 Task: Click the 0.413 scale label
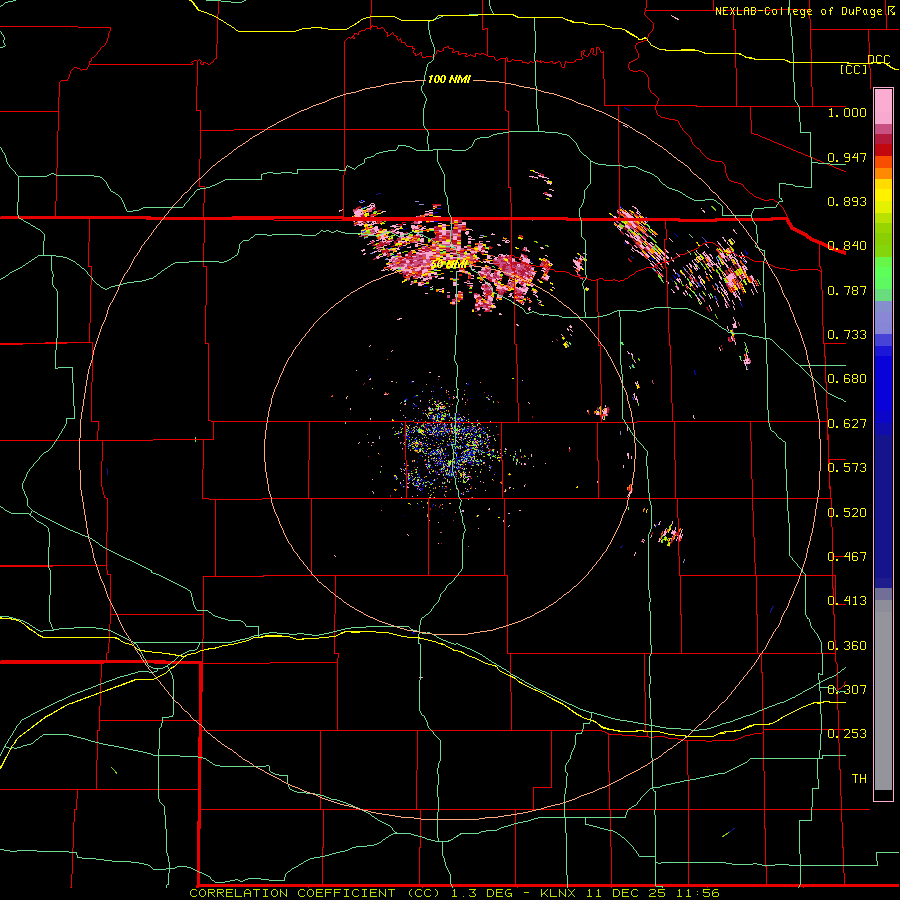click(847, 601)
